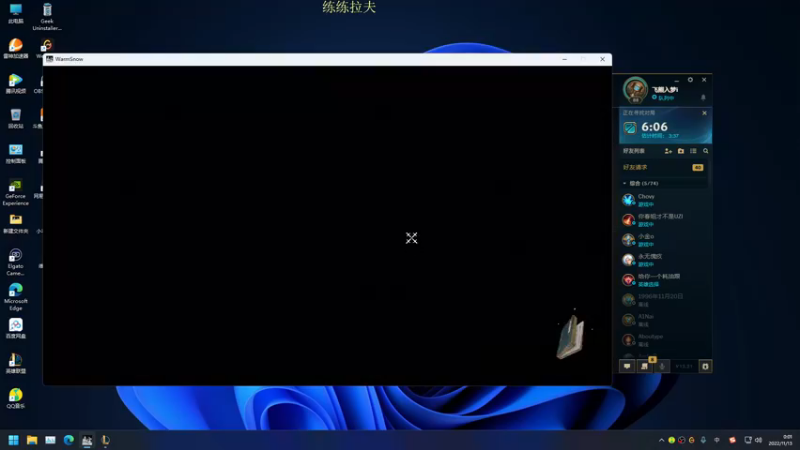800x450 pixels.
Task: Open 回收站 recycle bin desktop icon
Action: tap(15, 118)
